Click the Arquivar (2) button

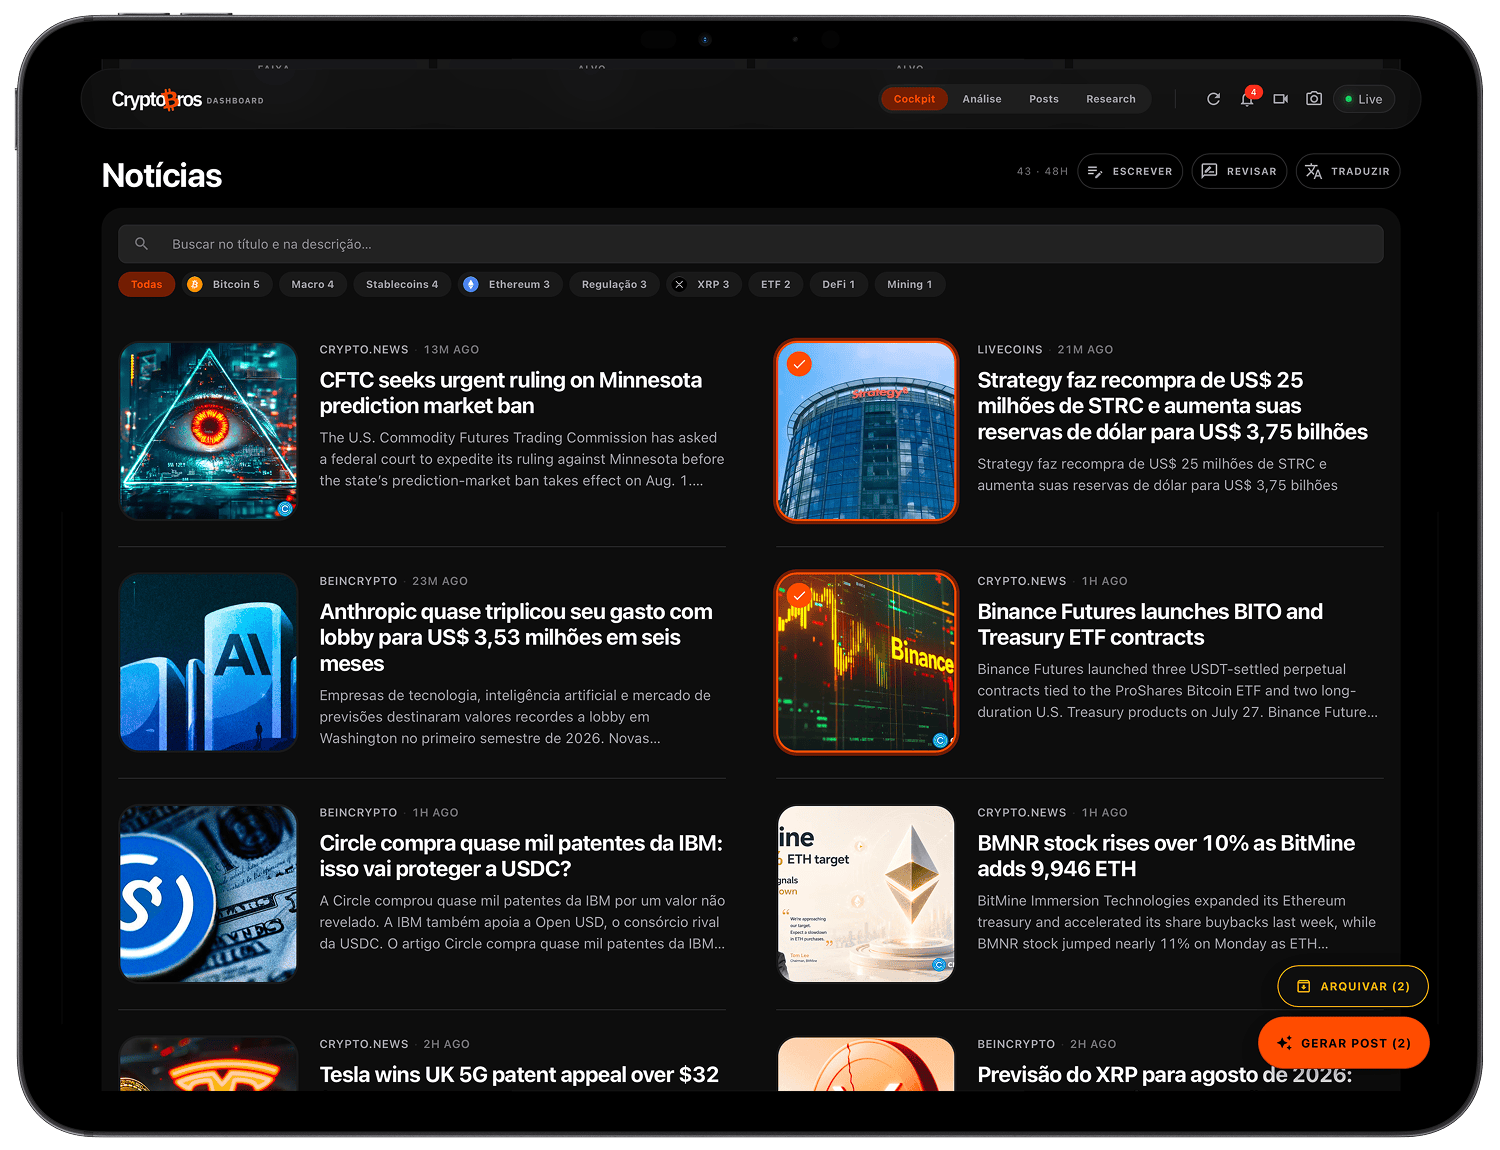pos(1353,986)
